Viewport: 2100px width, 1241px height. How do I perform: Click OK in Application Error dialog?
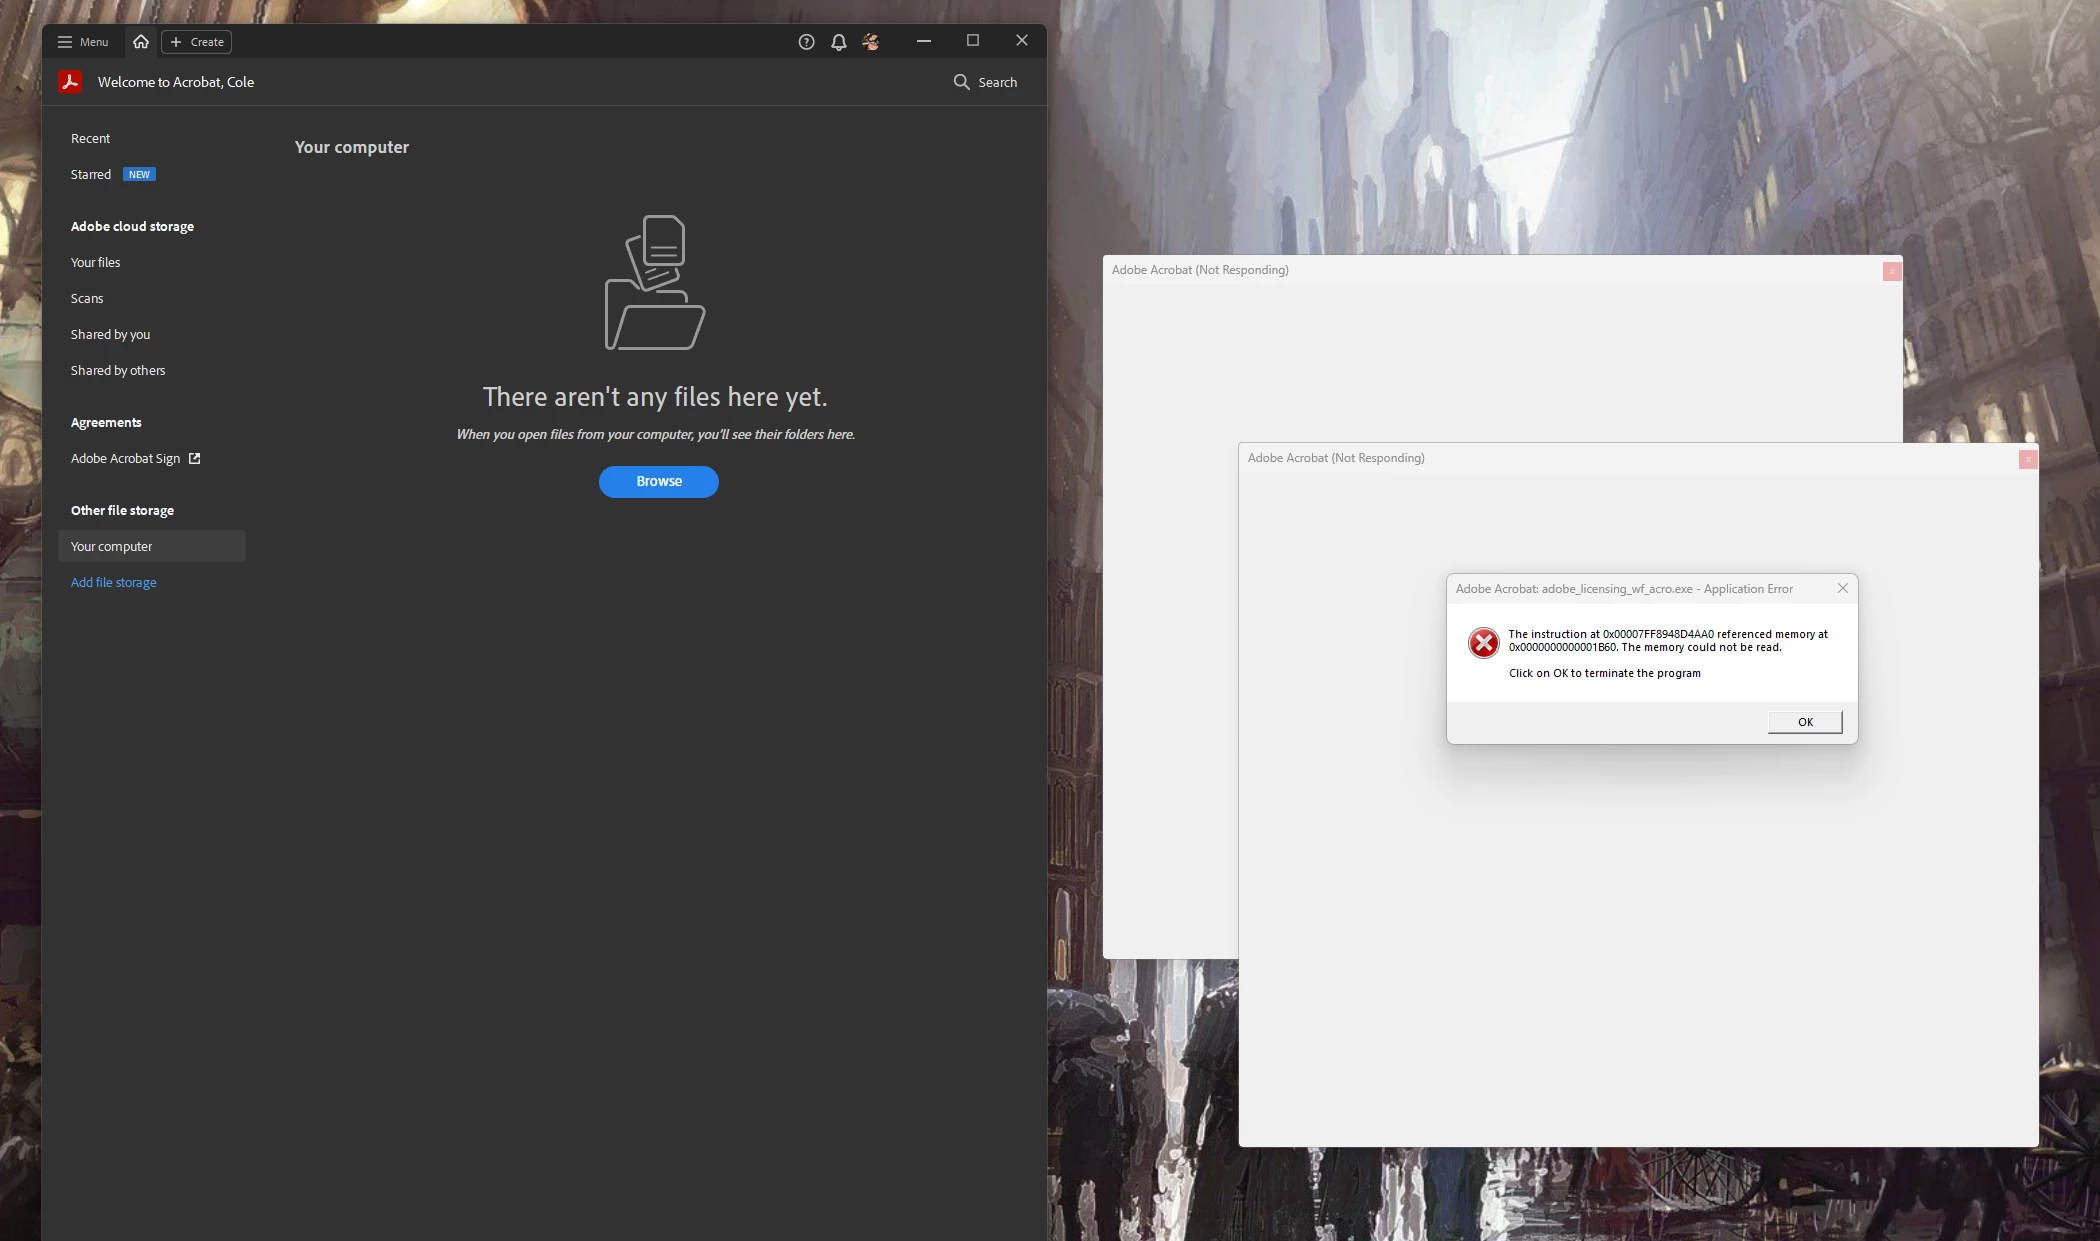1804,722
